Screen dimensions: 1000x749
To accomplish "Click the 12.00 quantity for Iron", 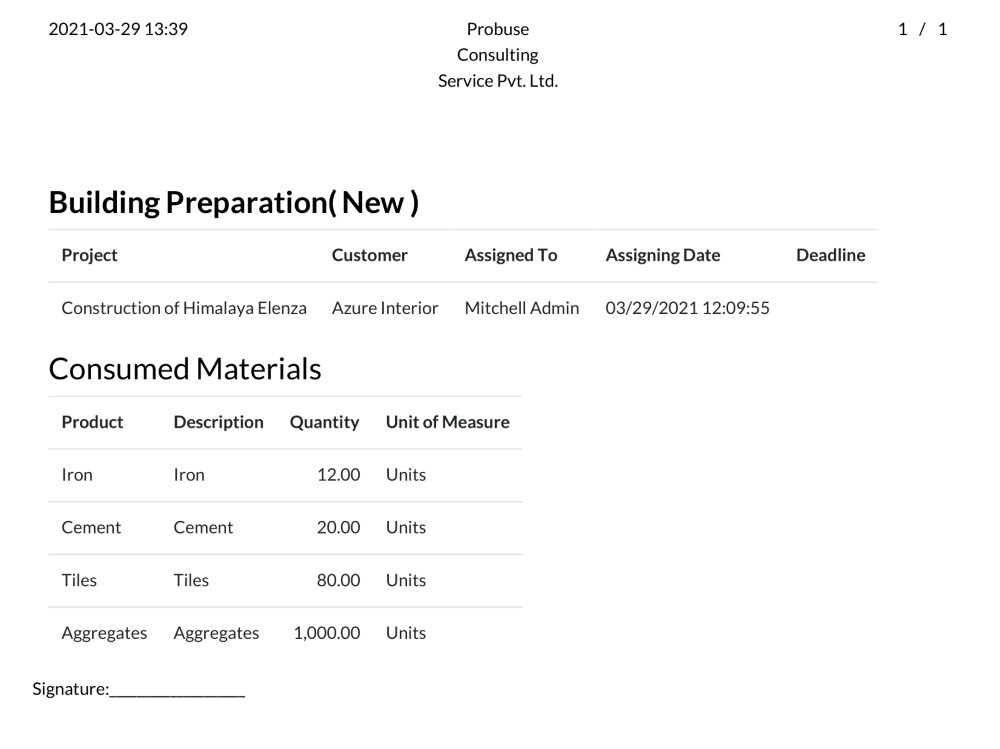I will click(338, 475).
